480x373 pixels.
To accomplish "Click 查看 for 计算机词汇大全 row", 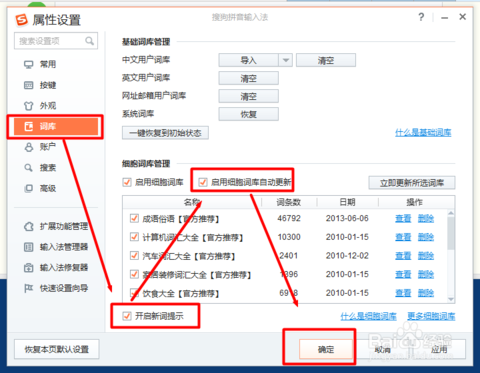I will pyautogui.click(x=403, y=237).
